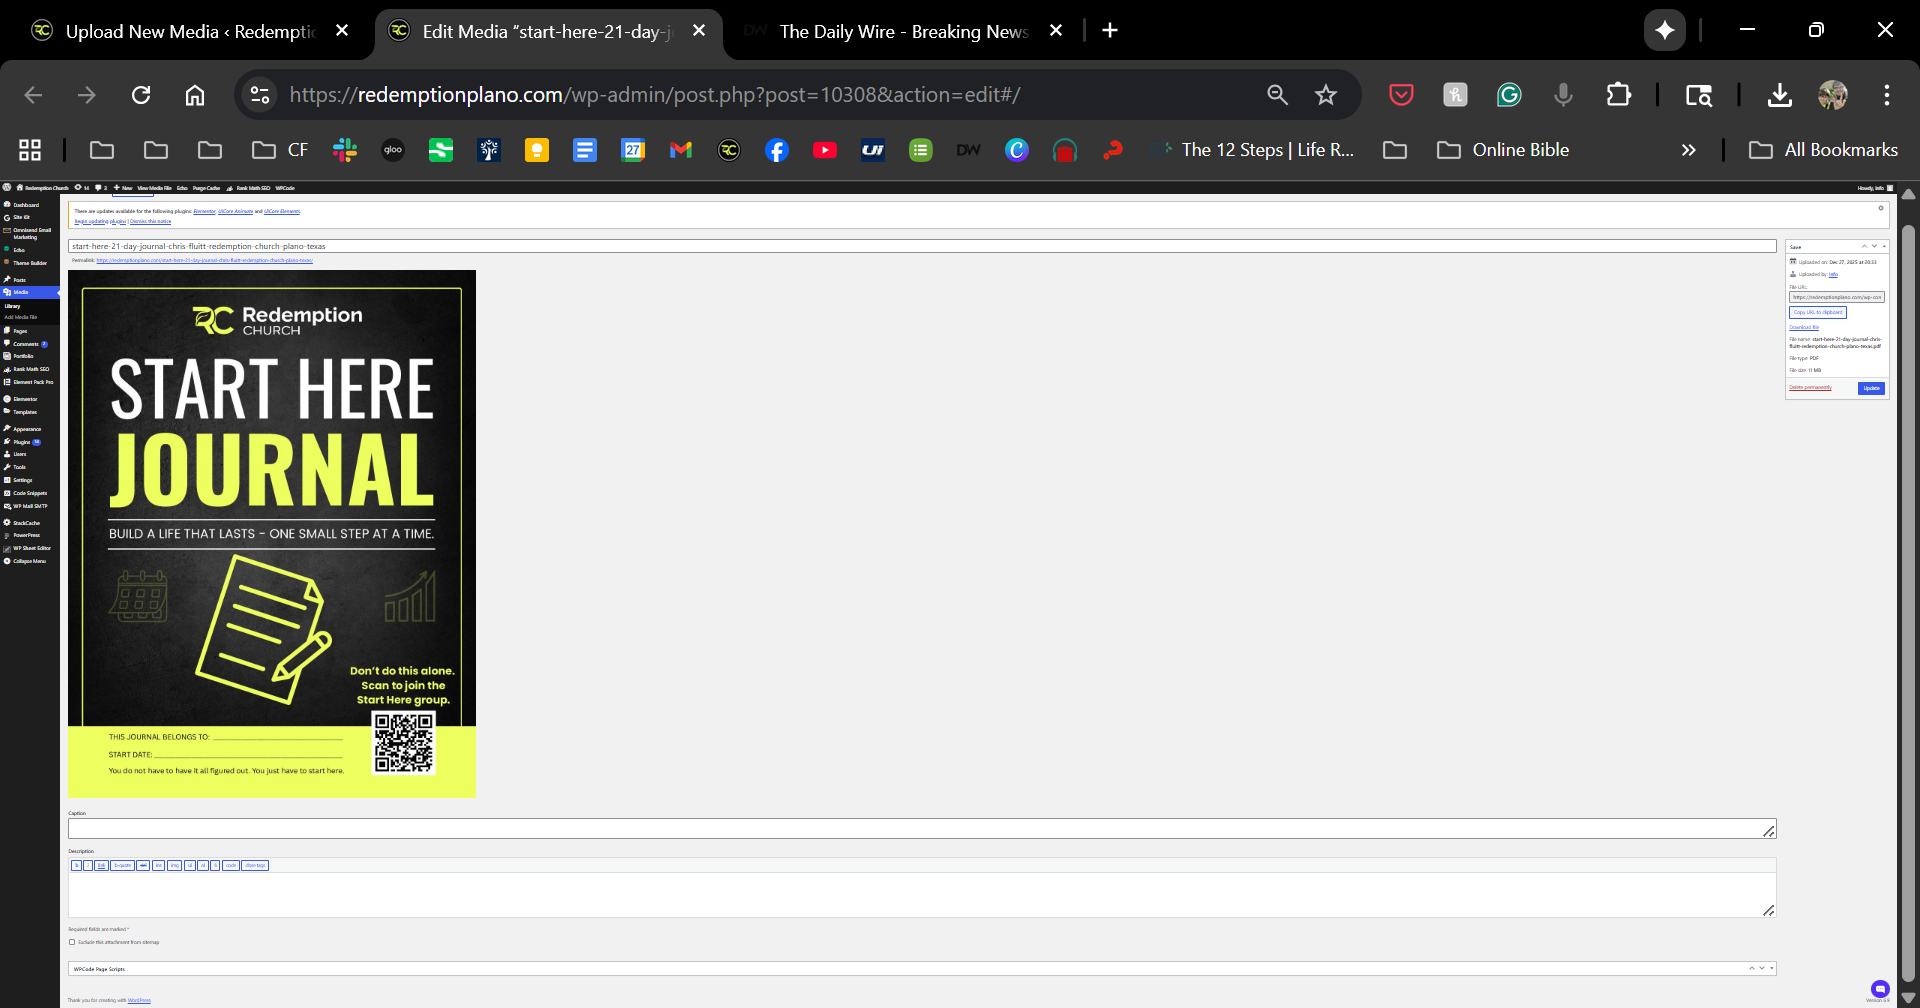Check Exclude this attachment from sitemap
Screen dimensions: 1920x1008
pyautogui.click(x=72, y=942)
